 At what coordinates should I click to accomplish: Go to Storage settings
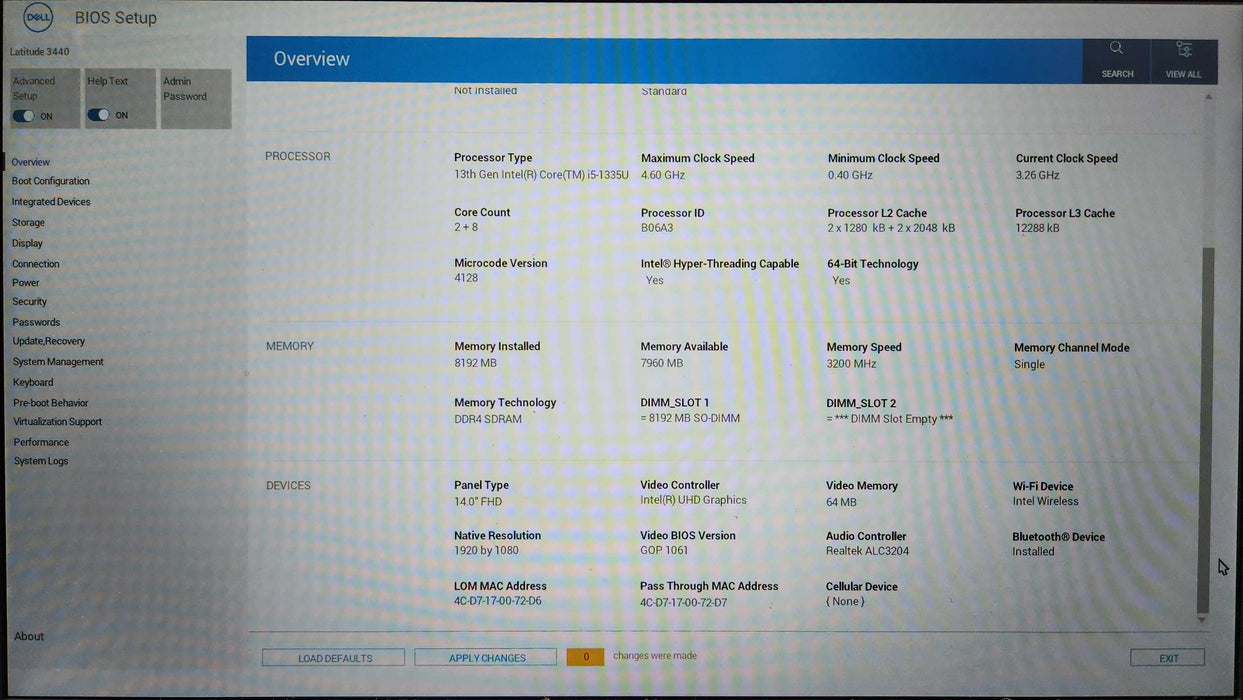[x=28, y=223]
